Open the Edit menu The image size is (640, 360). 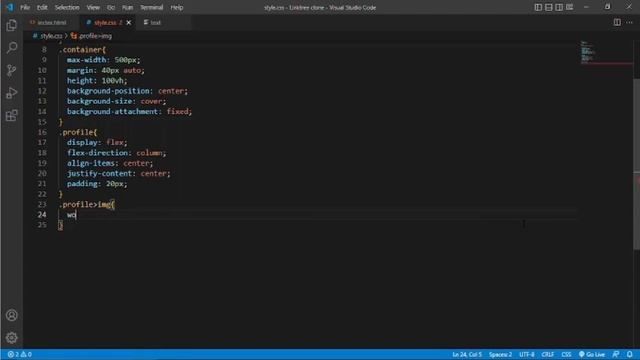tap(42, 7)
